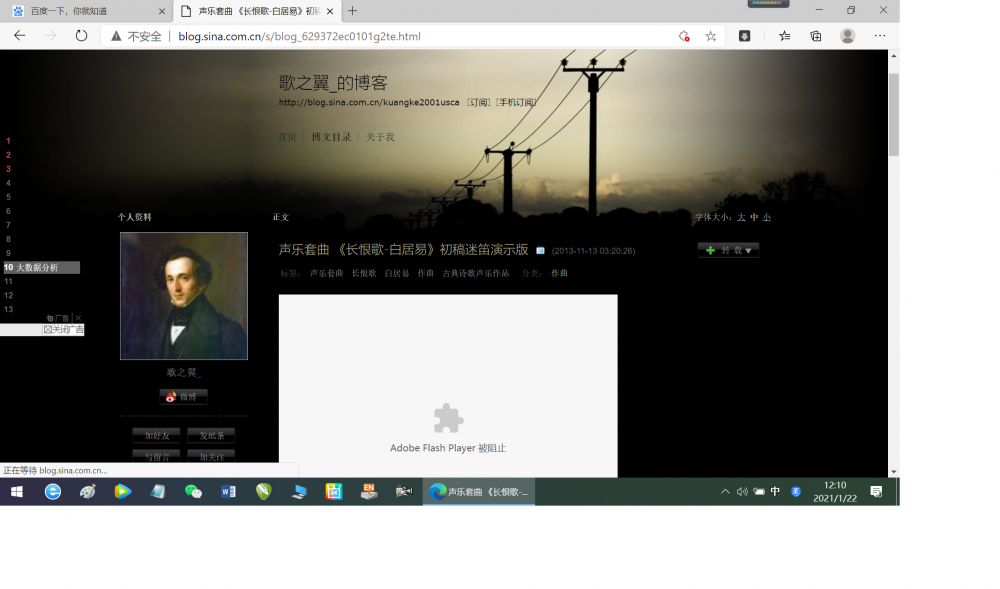
Task: Click the user profile avatar icon
Action: pyautogui.click(x=848, y=36)
